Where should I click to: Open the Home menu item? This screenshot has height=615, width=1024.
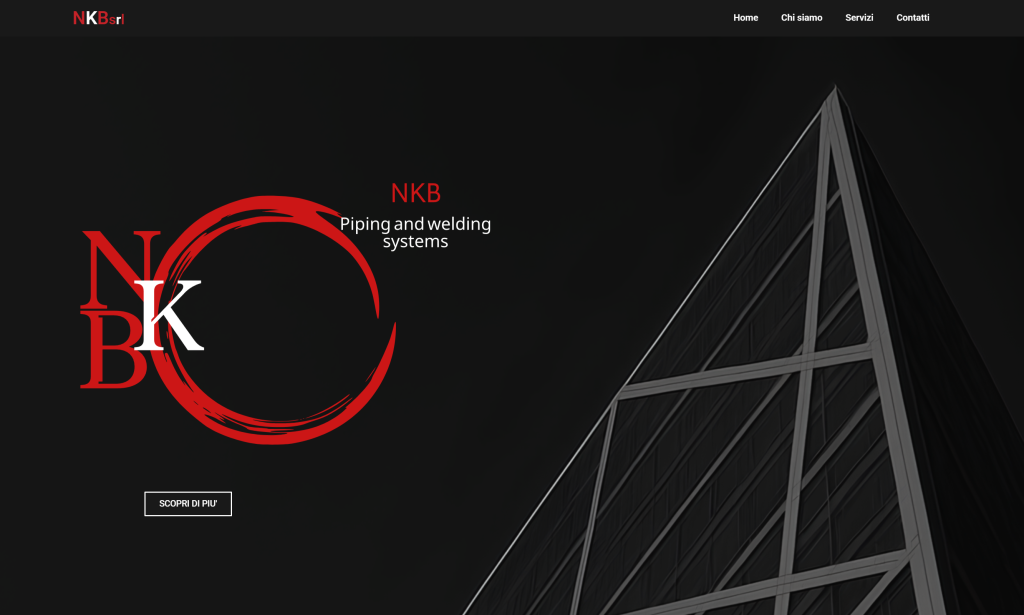(745, 18)
